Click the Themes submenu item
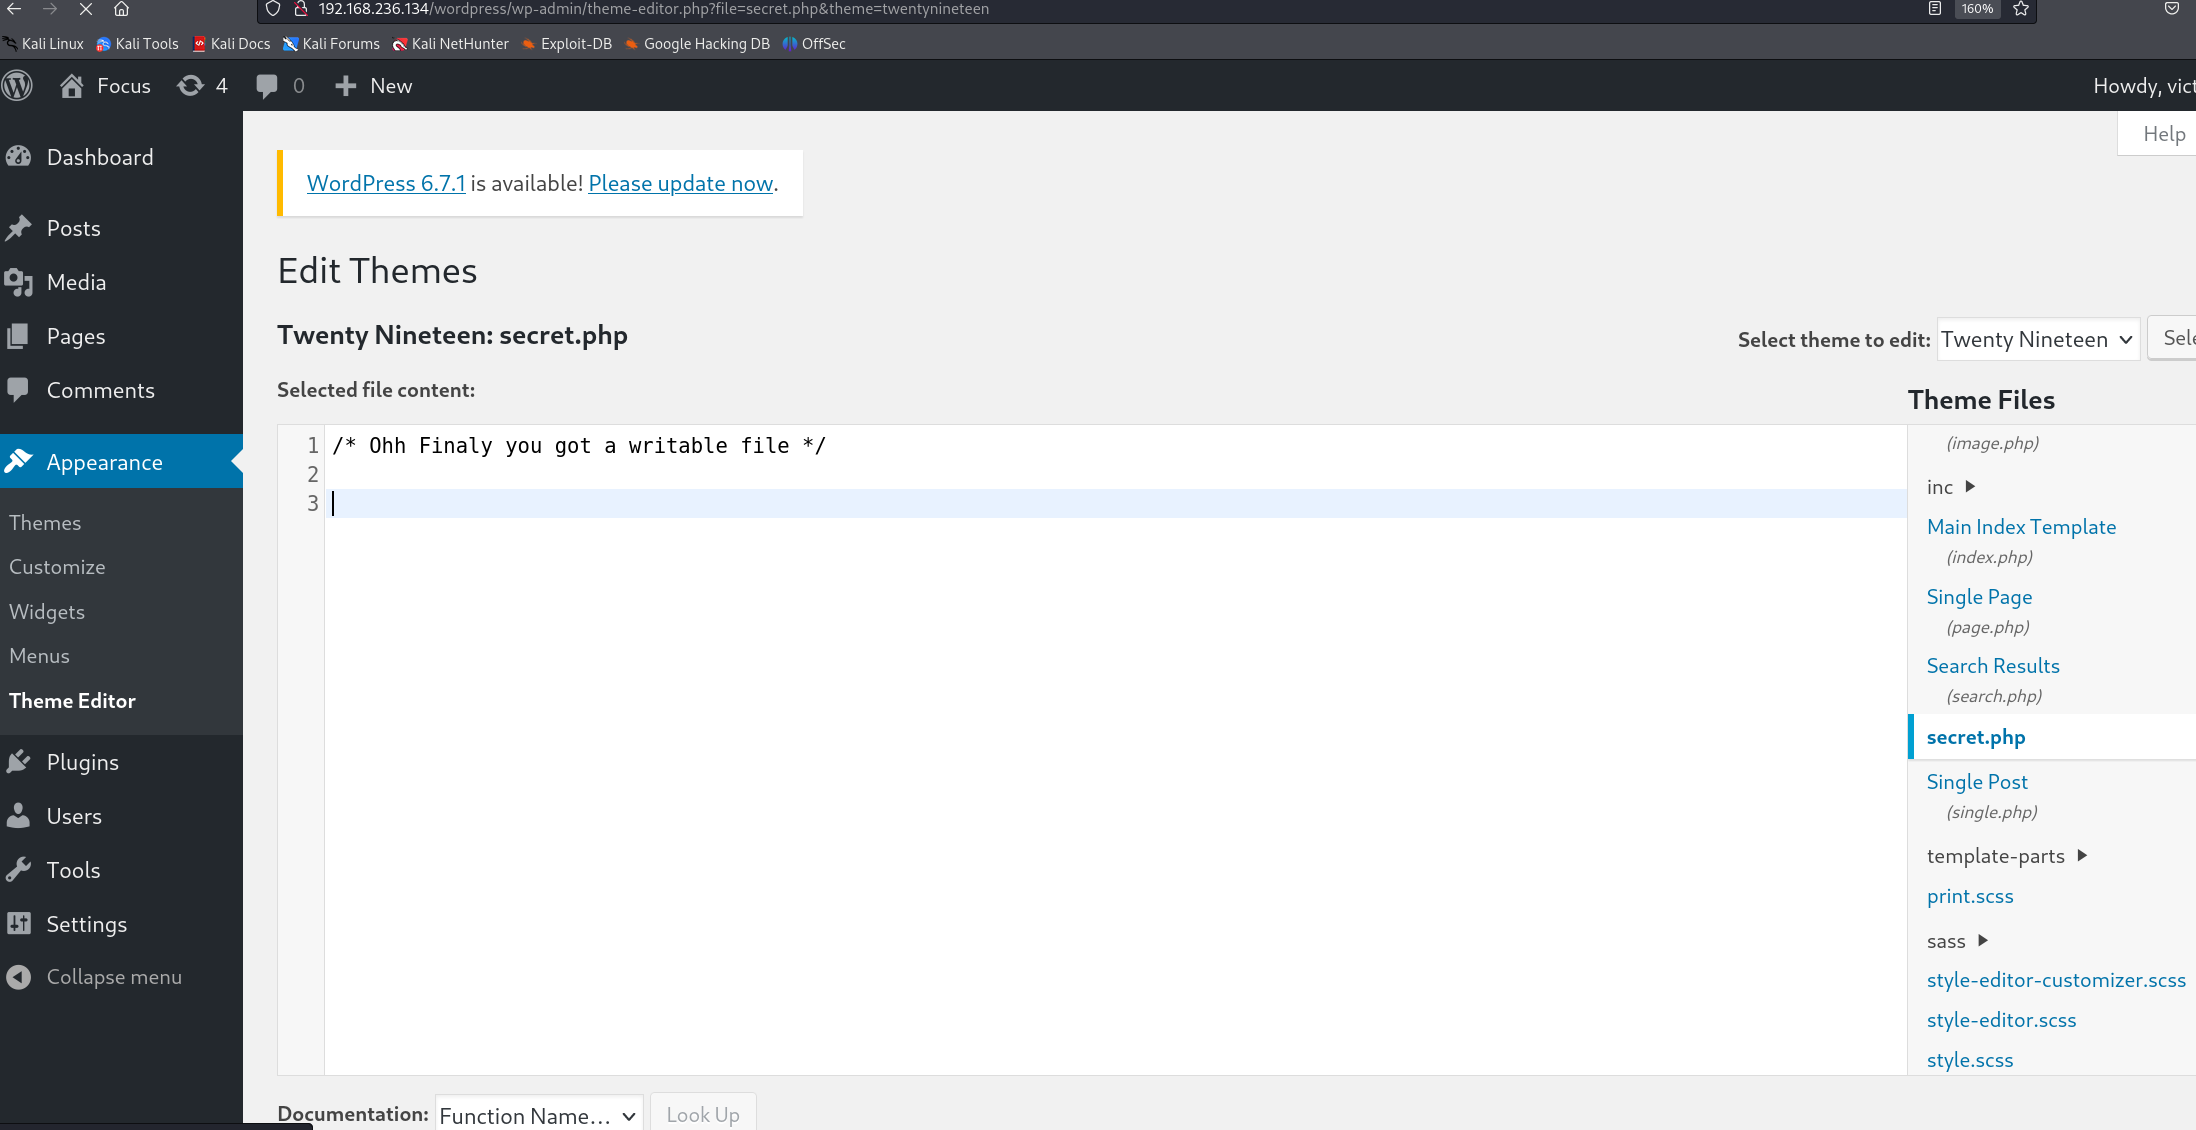This screenshot has height=1130, width=2196. [45, 523]
